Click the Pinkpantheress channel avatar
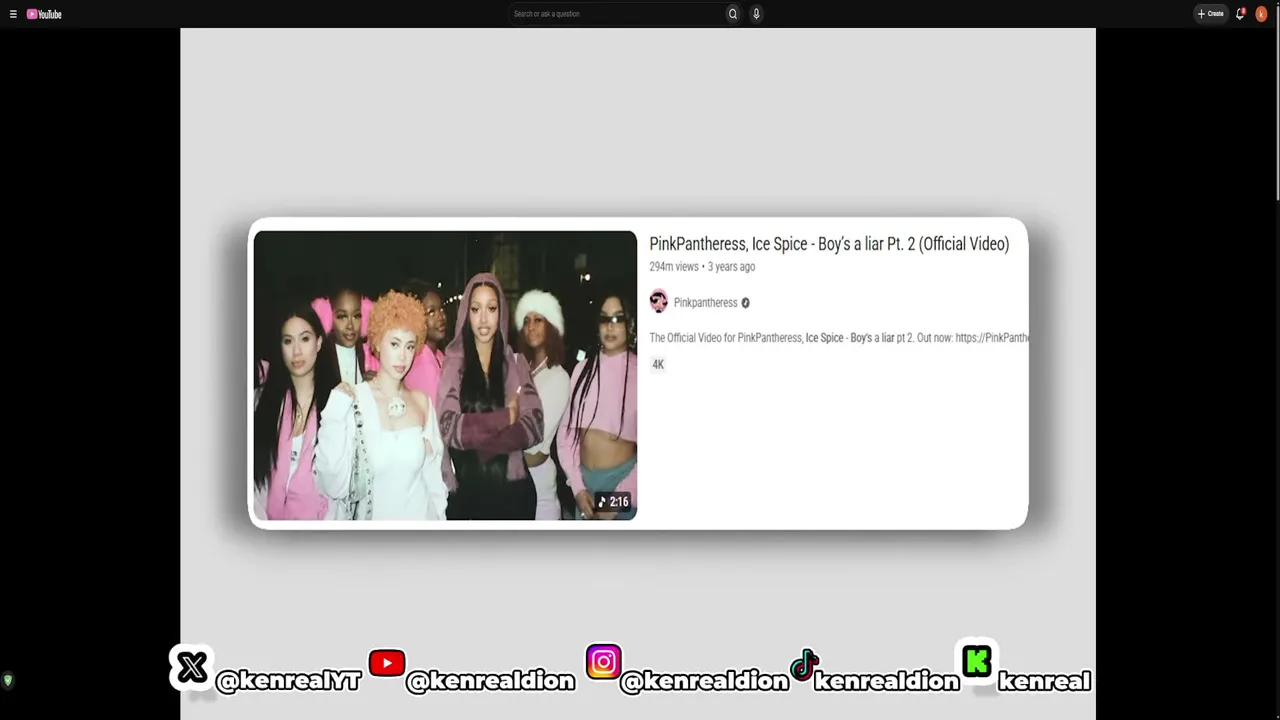This screenshot has height=720, width=1280. [x=658, y=302]
